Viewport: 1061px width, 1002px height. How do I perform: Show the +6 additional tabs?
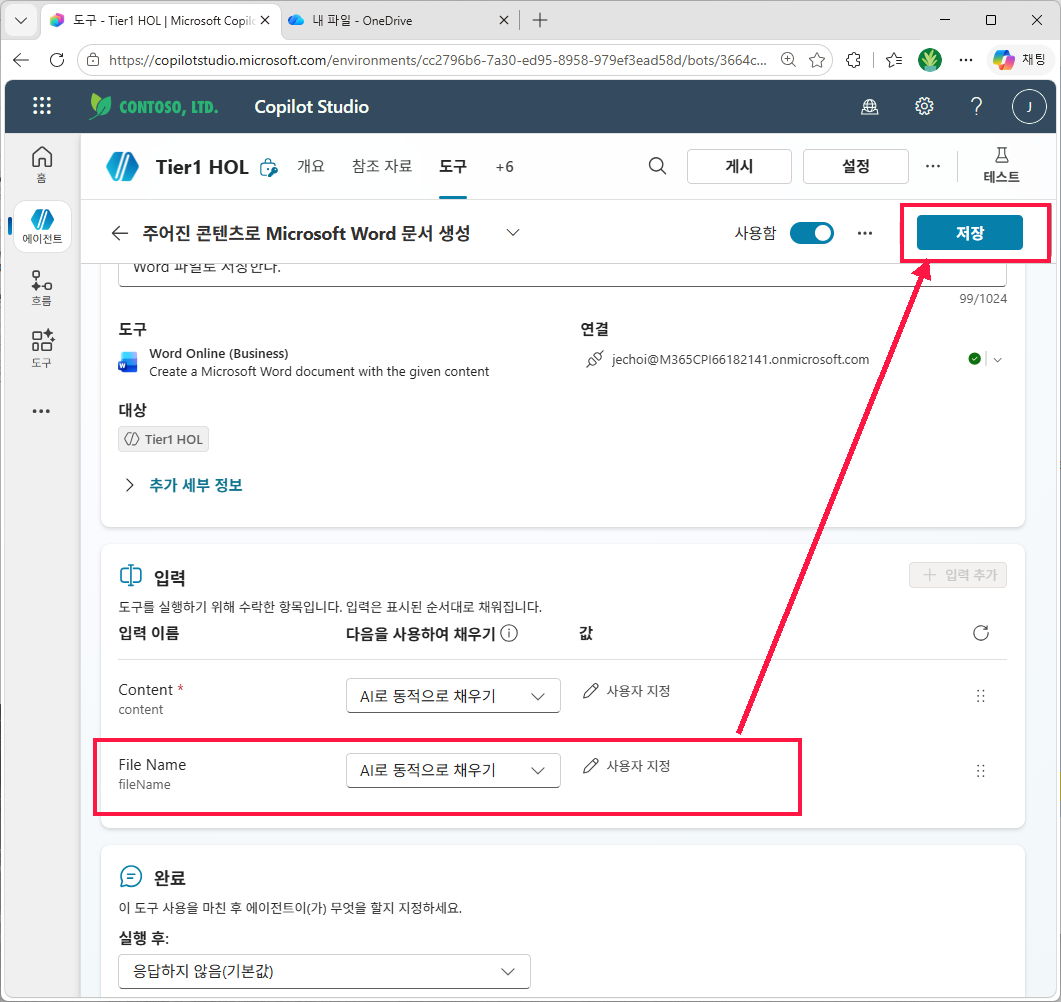point(504,167)
